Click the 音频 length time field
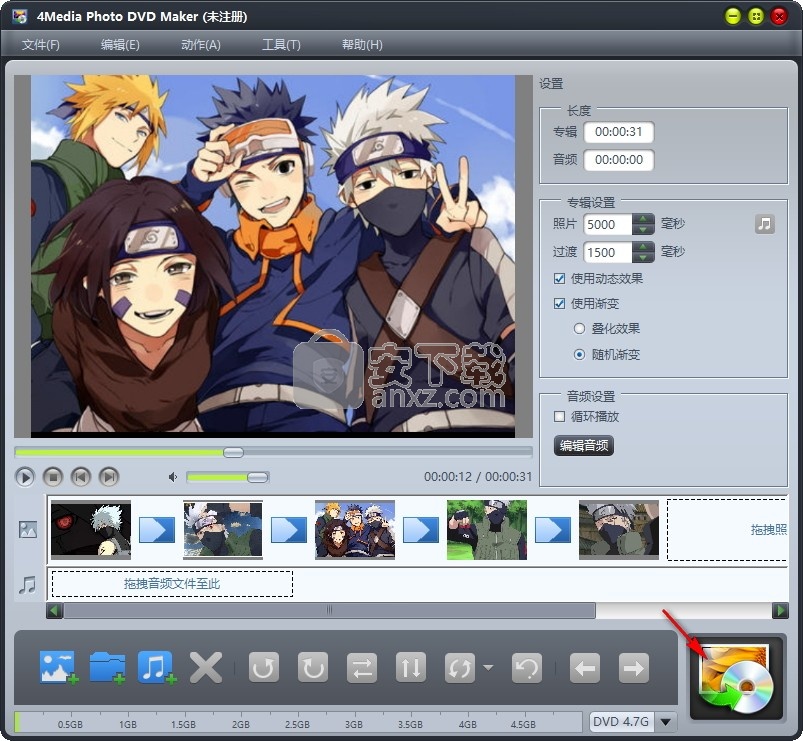803x741 pixels. (619, 160)
